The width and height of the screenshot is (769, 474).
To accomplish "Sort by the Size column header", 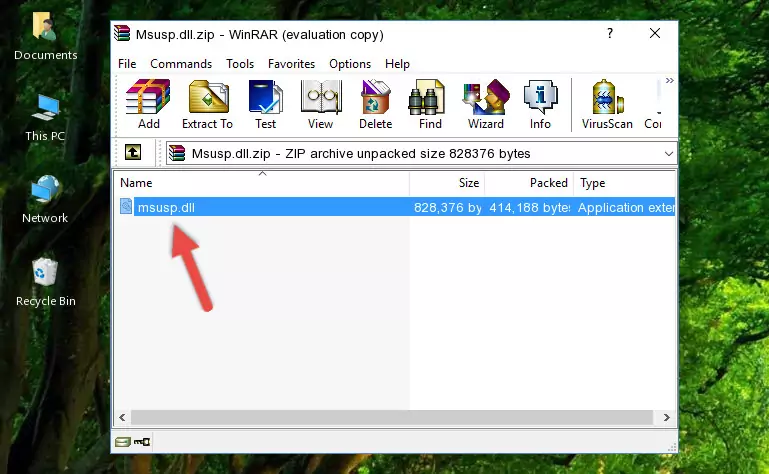I will tap(447, 183).
